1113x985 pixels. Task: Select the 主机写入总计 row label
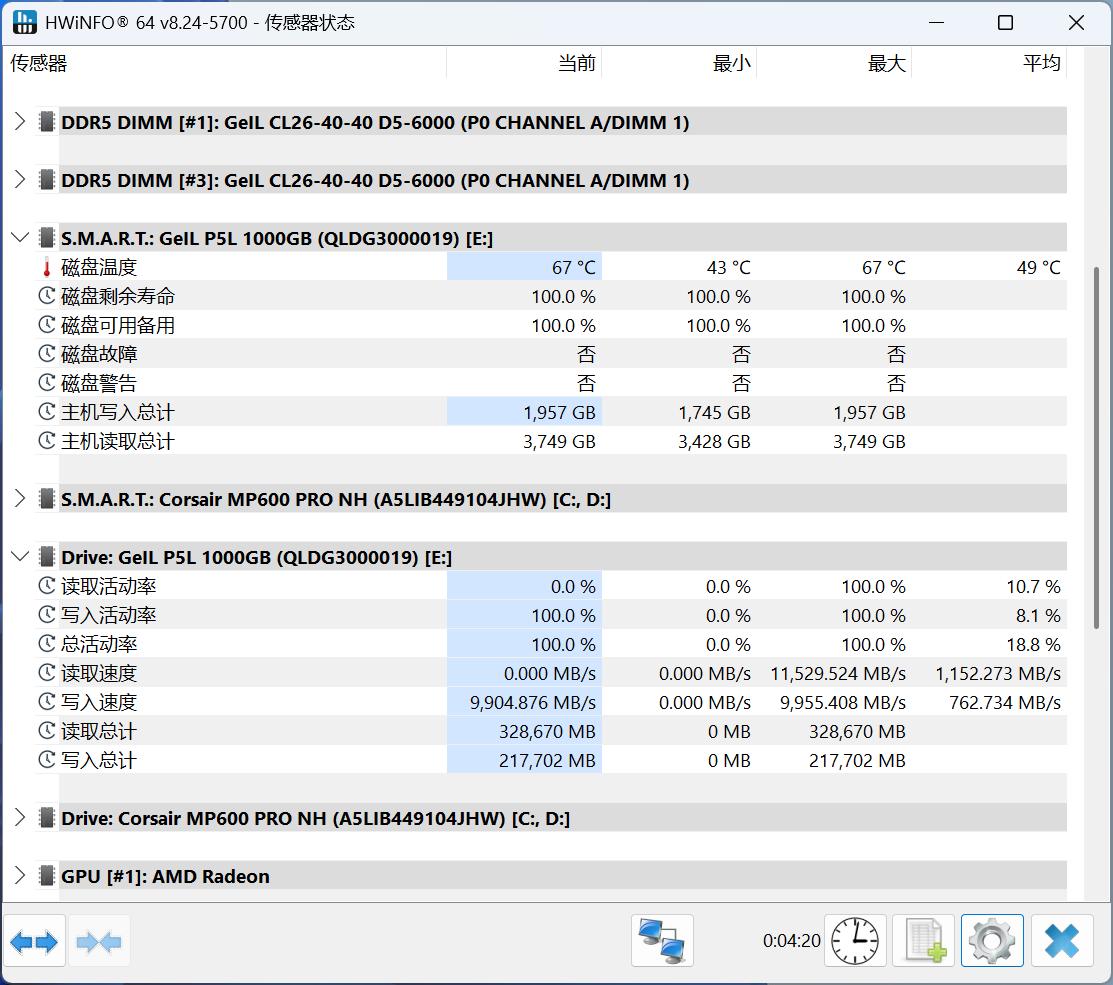click(x=118, y=412)
